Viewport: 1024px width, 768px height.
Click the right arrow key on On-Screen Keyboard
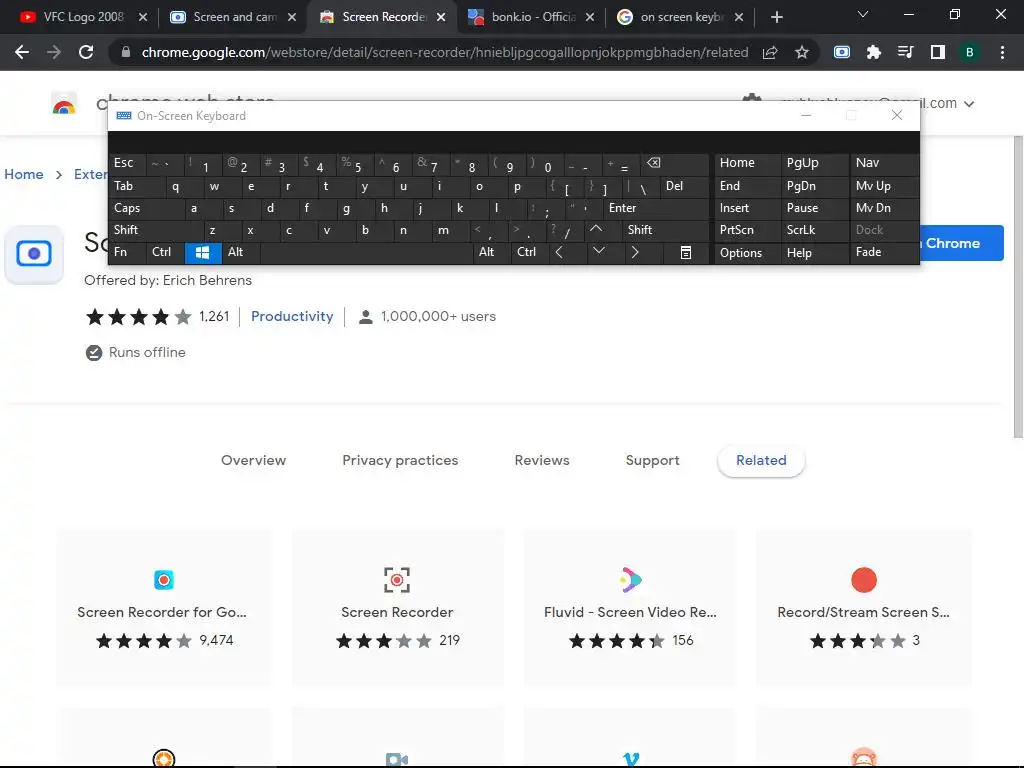coord(635,252)
